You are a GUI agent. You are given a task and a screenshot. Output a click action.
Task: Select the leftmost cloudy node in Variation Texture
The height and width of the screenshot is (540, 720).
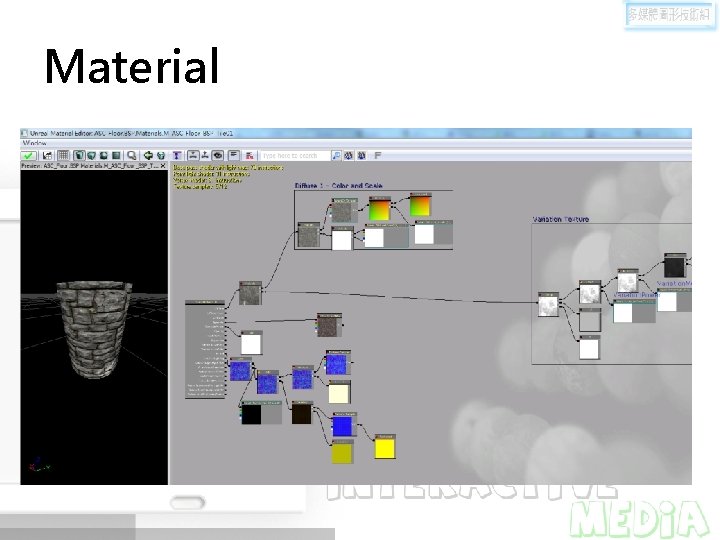pos(548,304)
